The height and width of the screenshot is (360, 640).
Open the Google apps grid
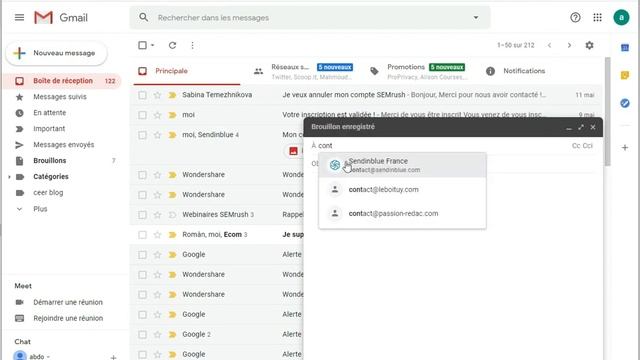point(598,18)
